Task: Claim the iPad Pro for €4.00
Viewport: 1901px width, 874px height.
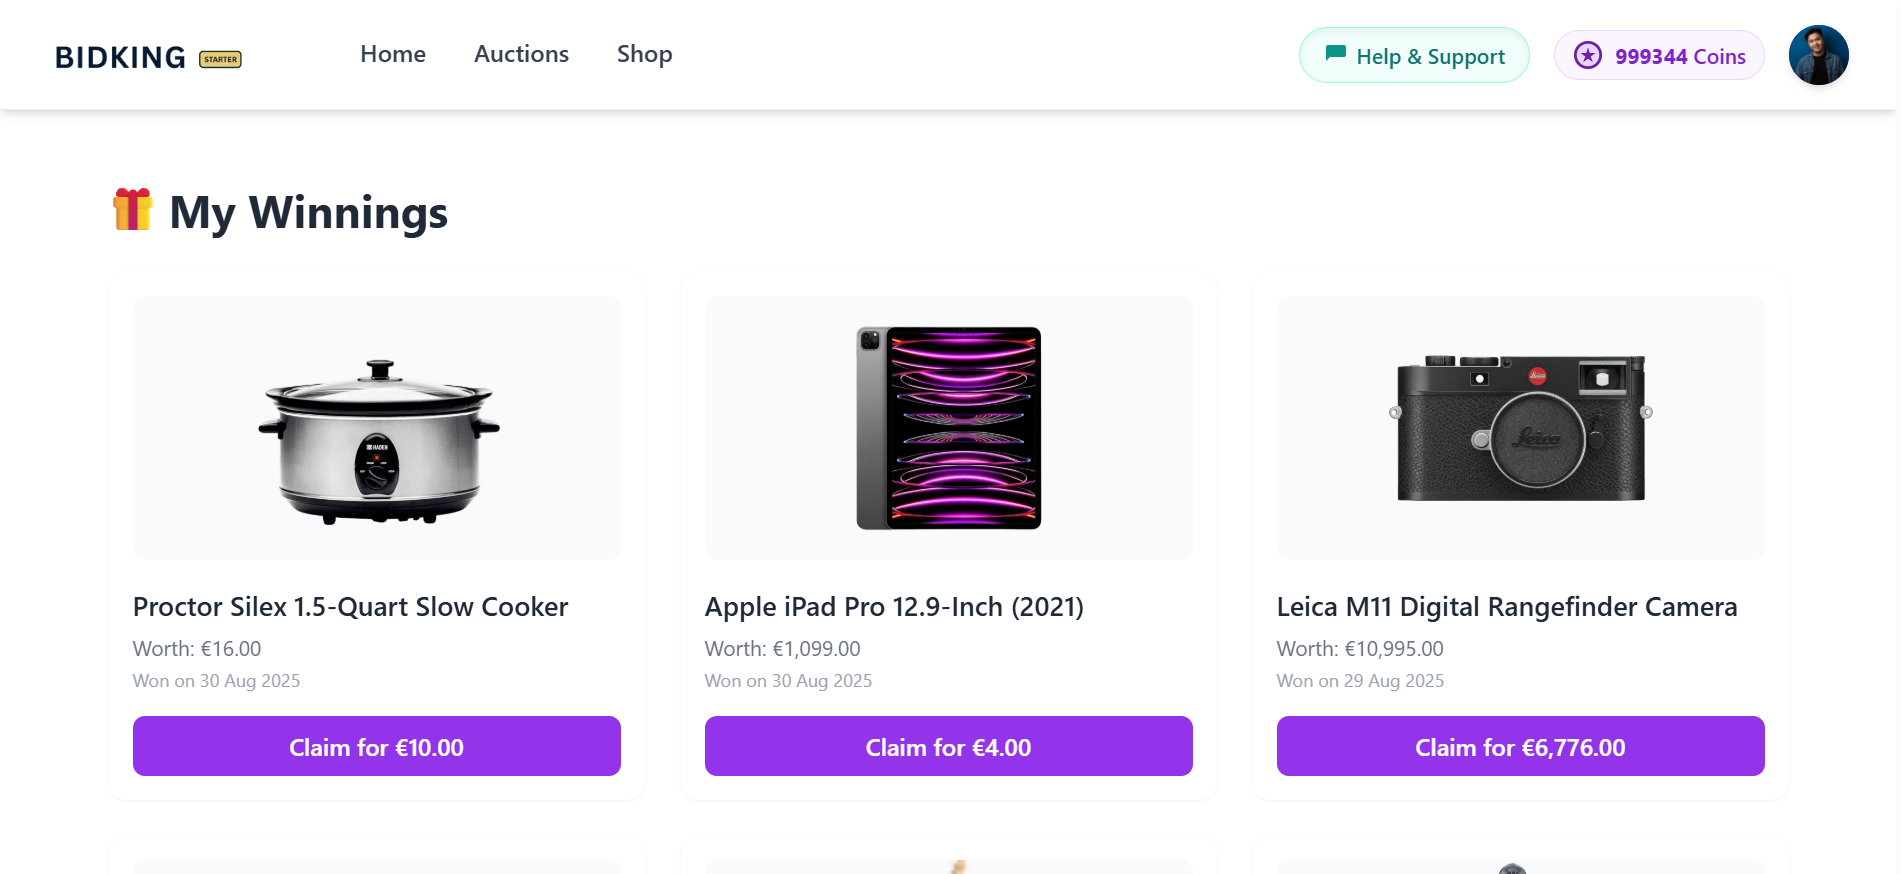Action: [x=949, y=746]
